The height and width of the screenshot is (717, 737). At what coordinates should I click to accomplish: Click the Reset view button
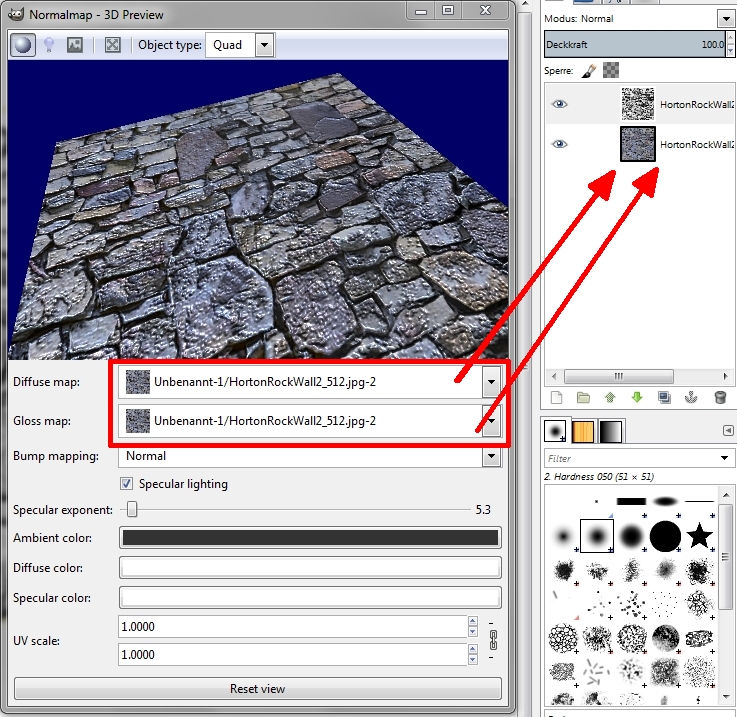[258, 689]
